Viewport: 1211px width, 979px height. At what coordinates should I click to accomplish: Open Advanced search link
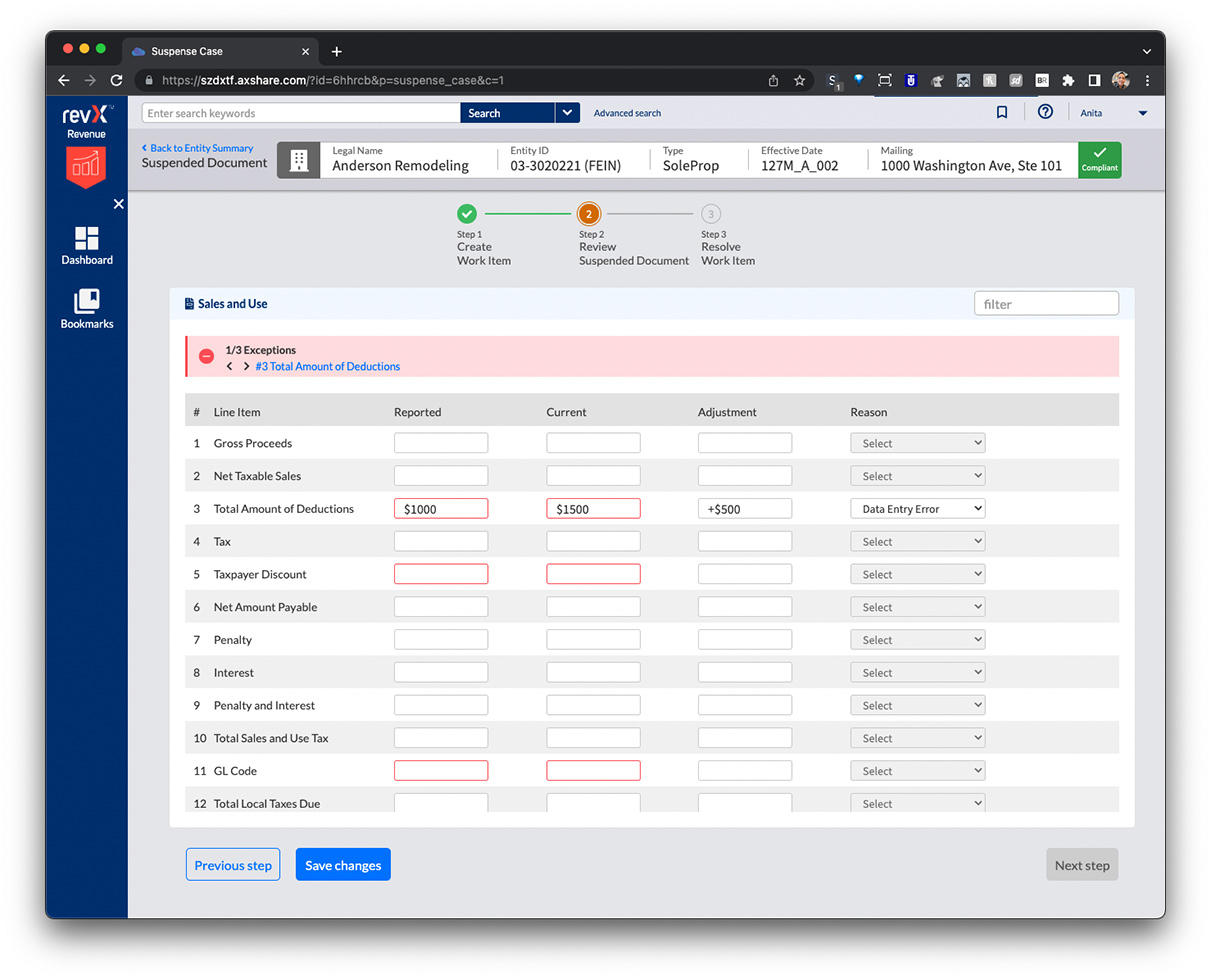pos(627,113)
